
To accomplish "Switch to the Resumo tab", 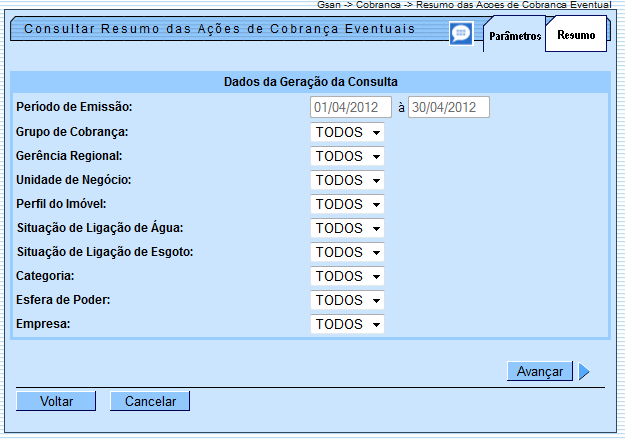I will (x=576, y=35).
